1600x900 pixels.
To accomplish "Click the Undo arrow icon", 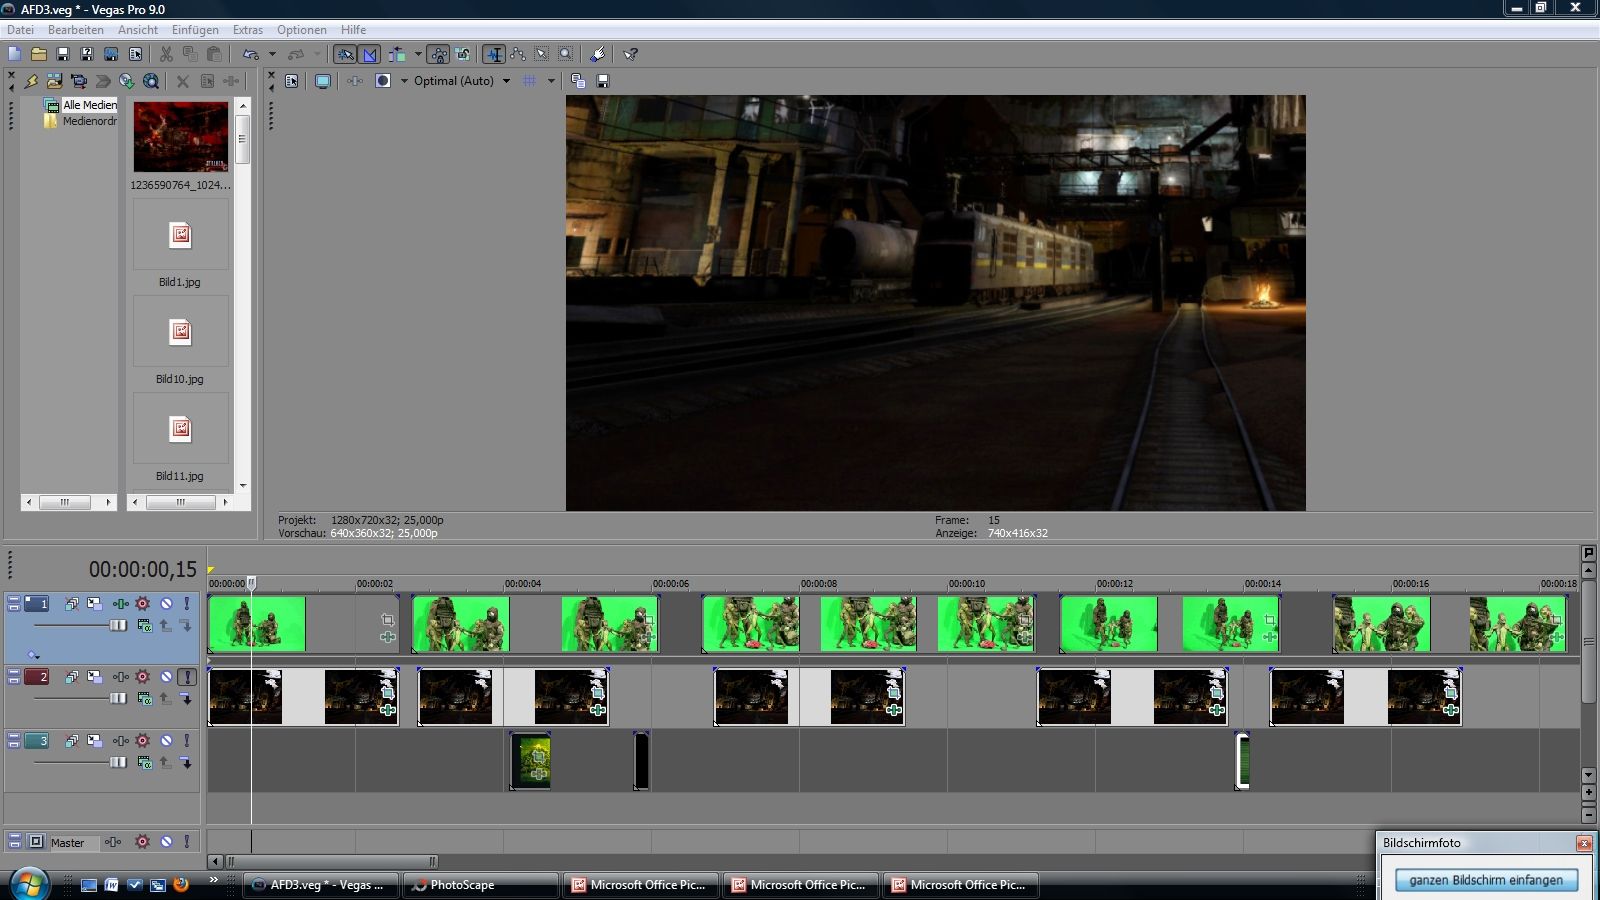I will [x=250, y=54].
